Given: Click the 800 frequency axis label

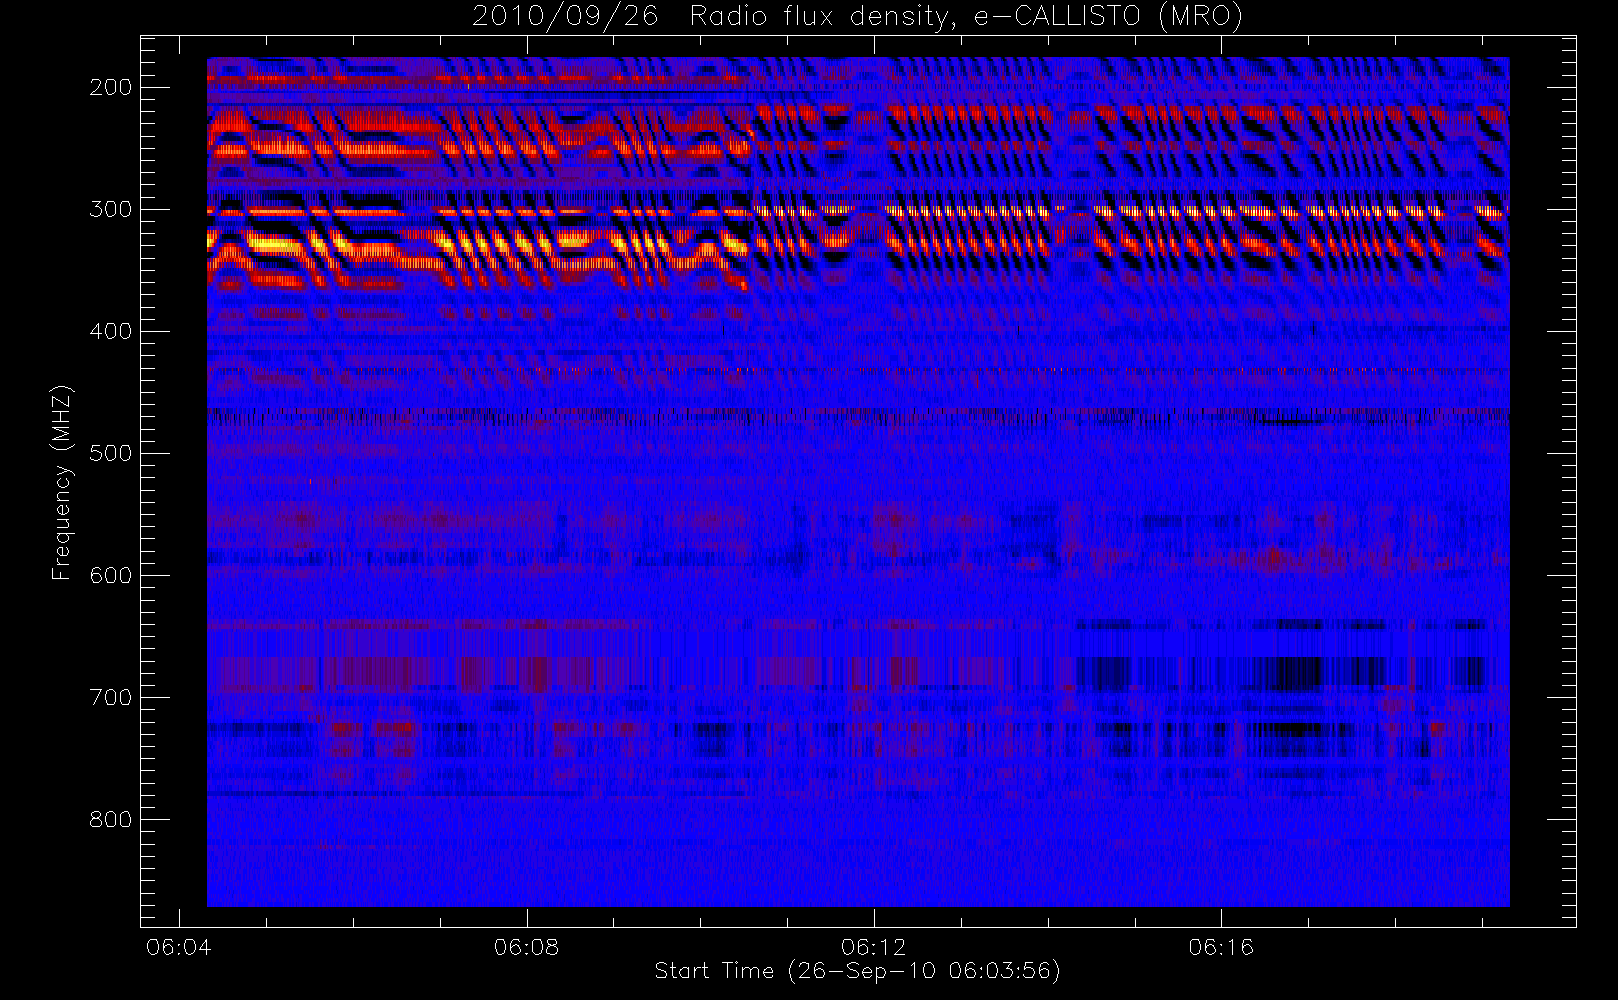Looking at the screenshot, I should pos(110,819).
